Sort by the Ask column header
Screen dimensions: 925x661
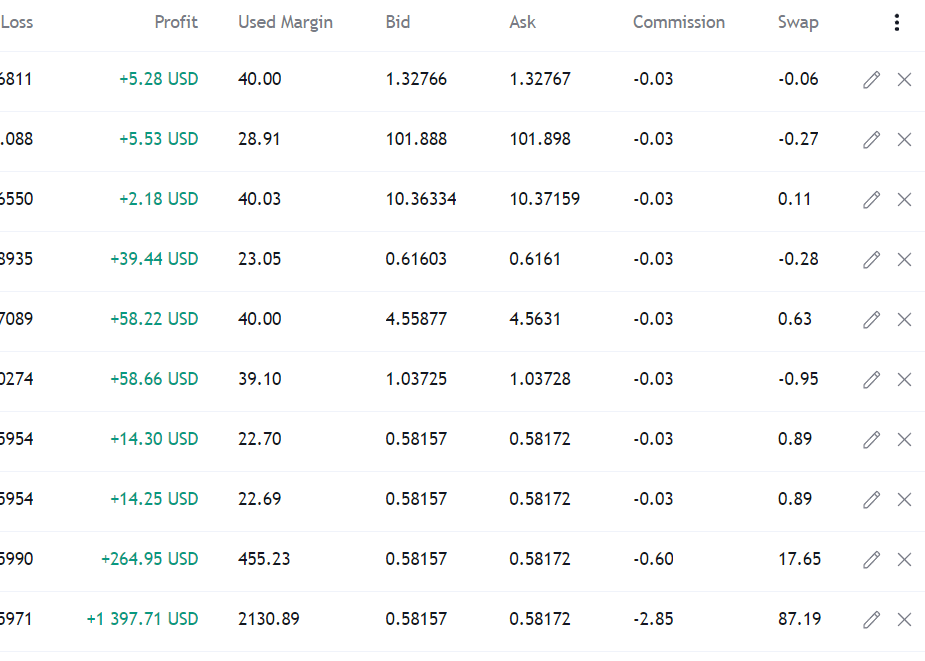[523, 22]
